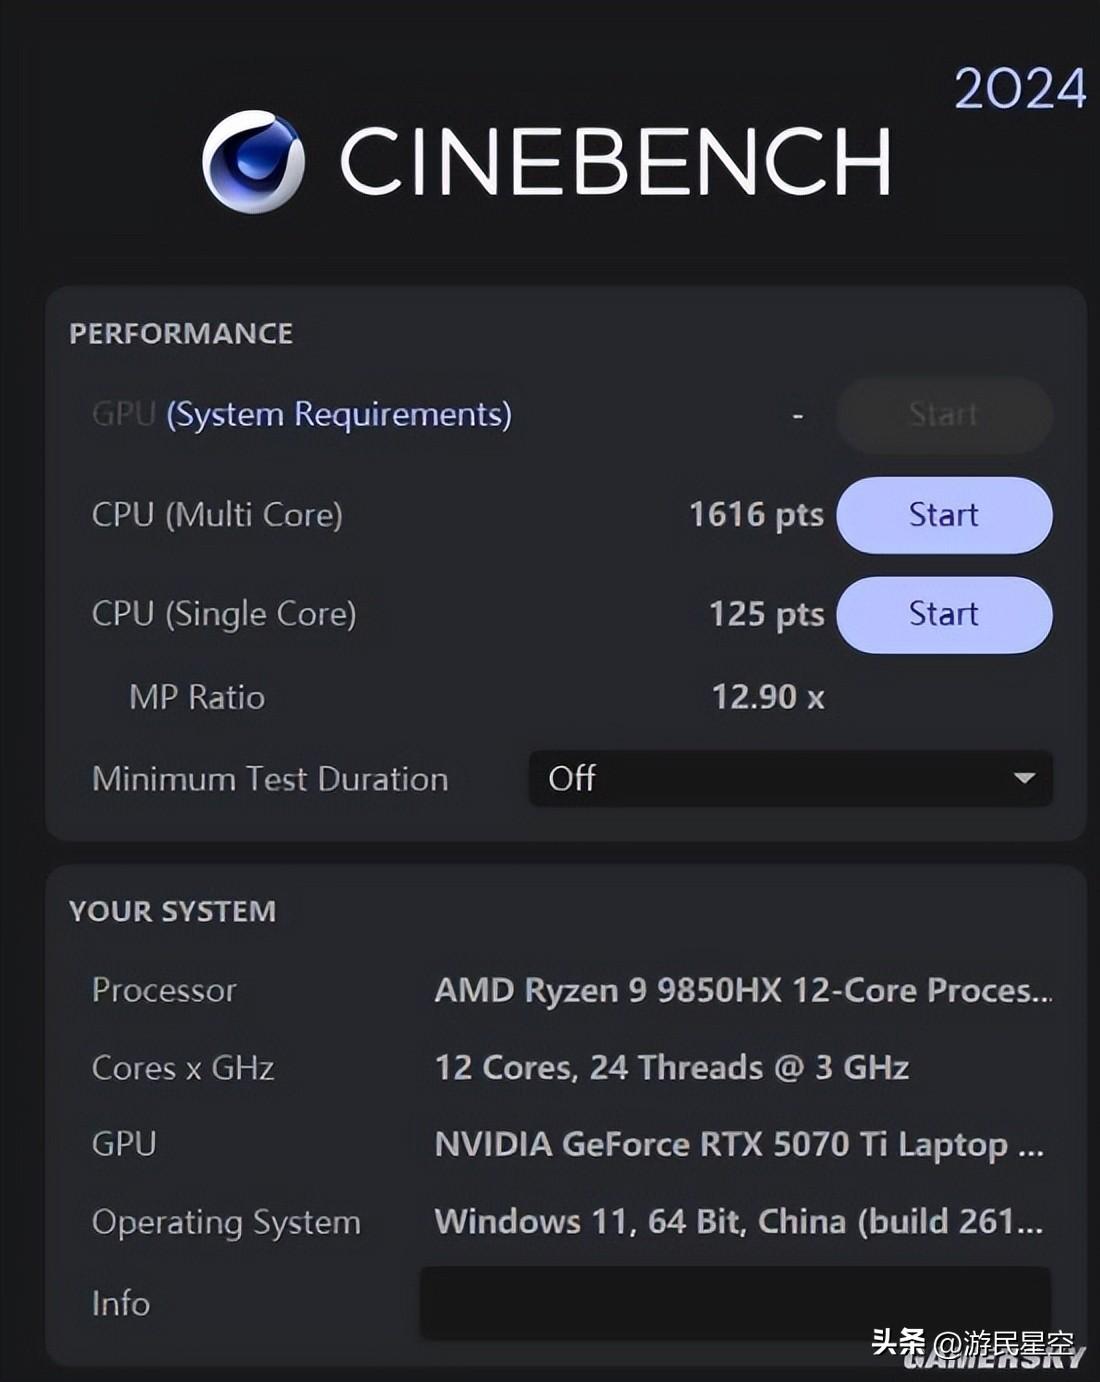Click the greyed-out GPU Start button
This screenshot has height=1382, width=1100.
pos(943,414)
